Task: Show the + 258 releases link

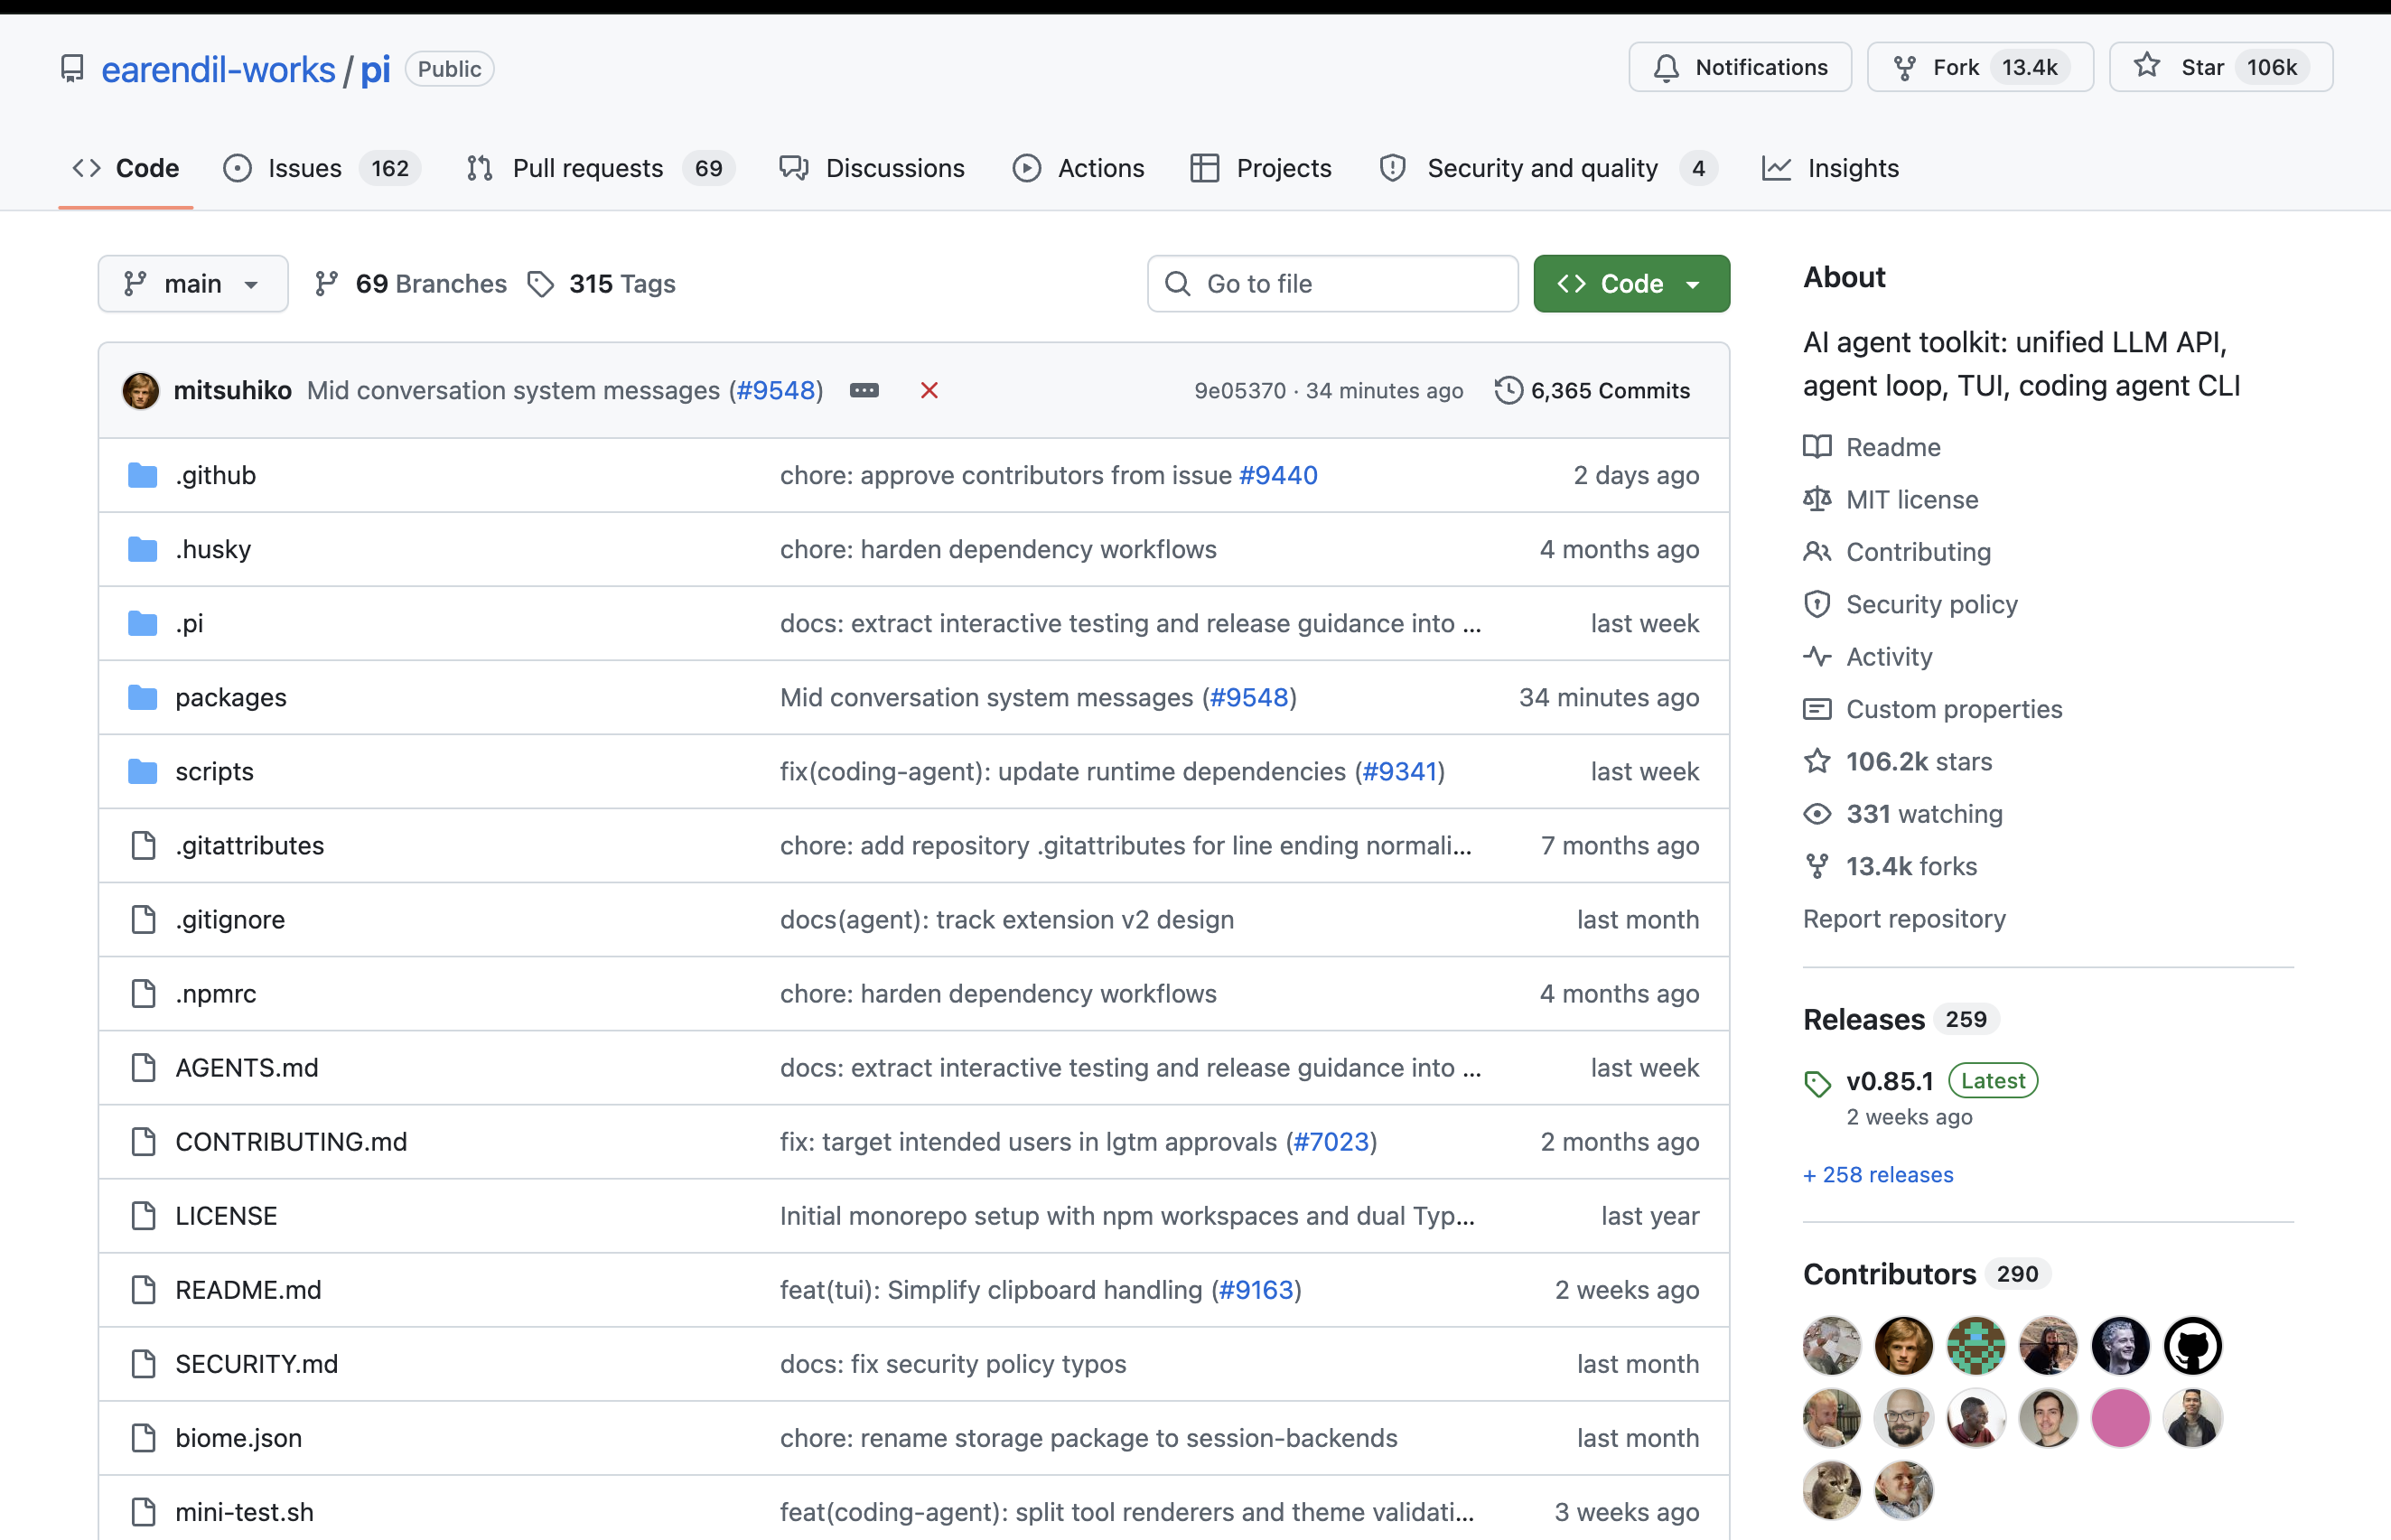Action: (x=1878, y=1174)
